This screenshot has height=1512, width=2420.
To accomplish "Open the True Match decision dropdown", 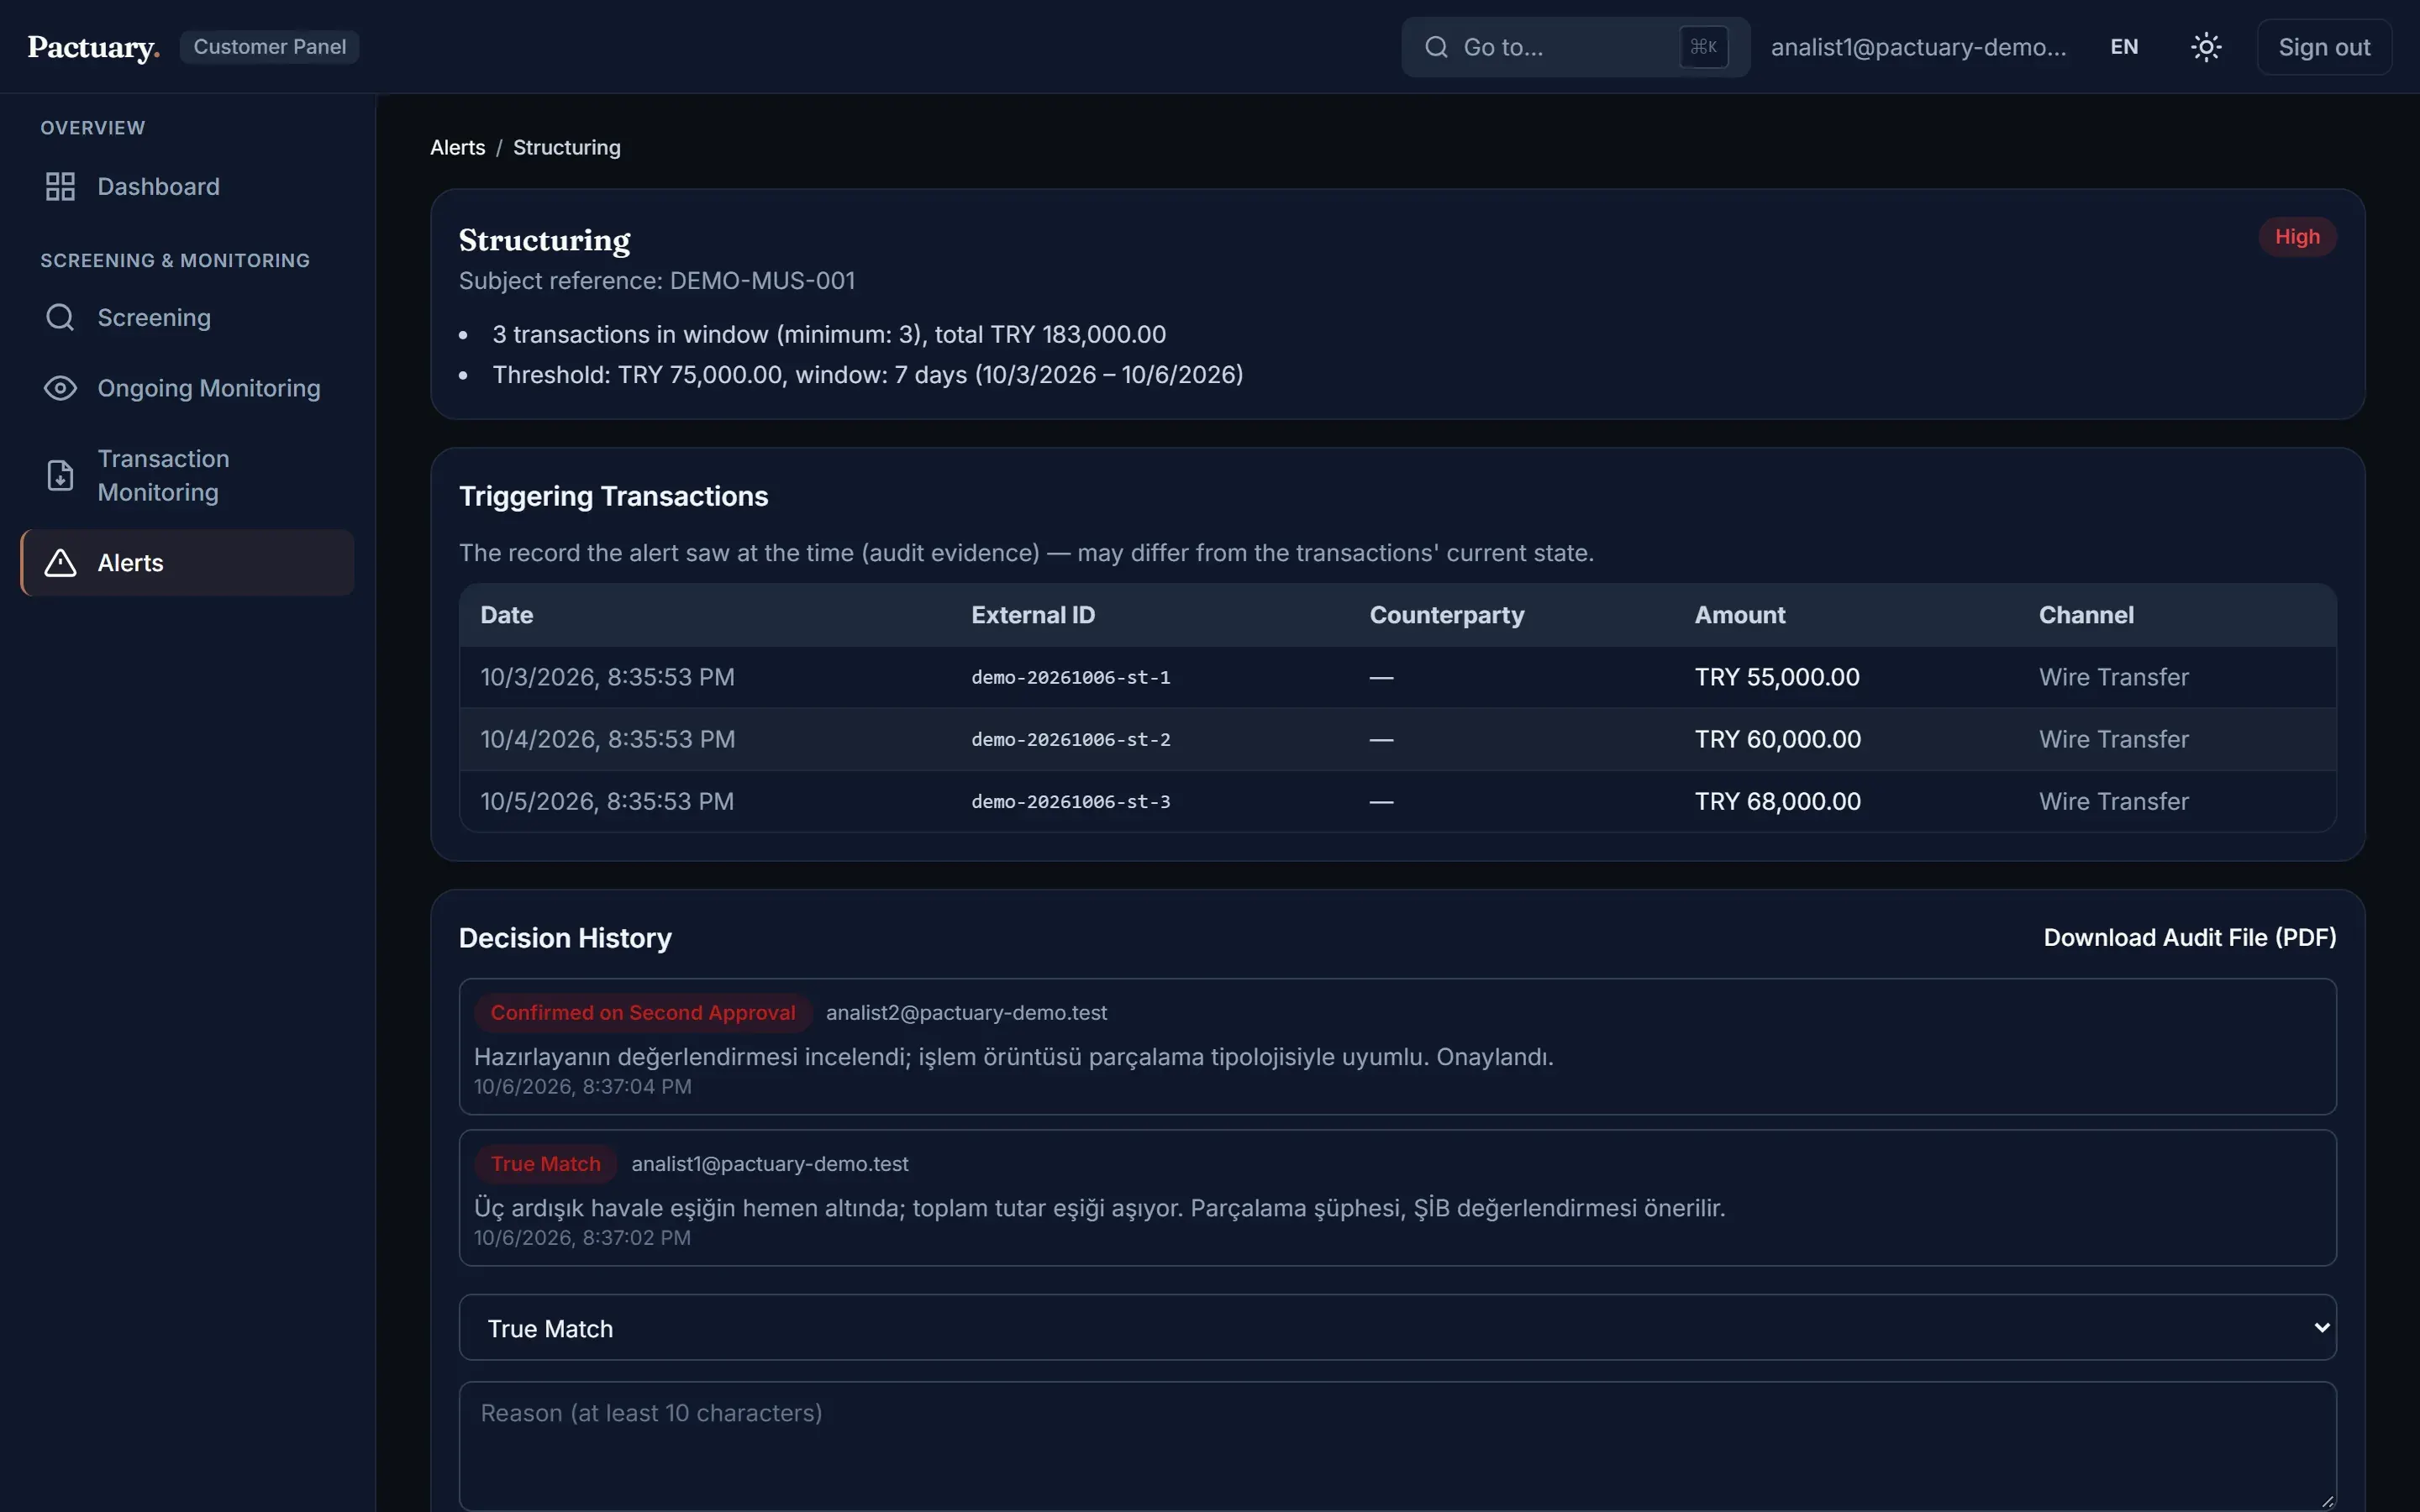I will [1397, 1328].
